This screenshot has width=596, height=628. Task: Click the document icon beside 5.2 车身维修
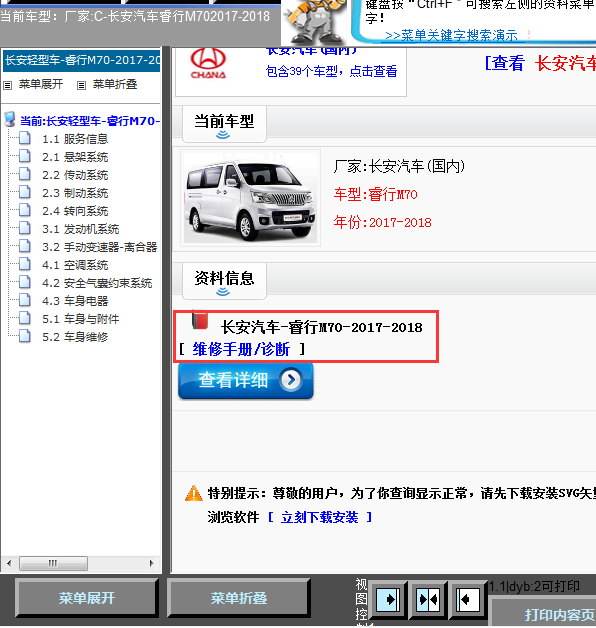25,336
